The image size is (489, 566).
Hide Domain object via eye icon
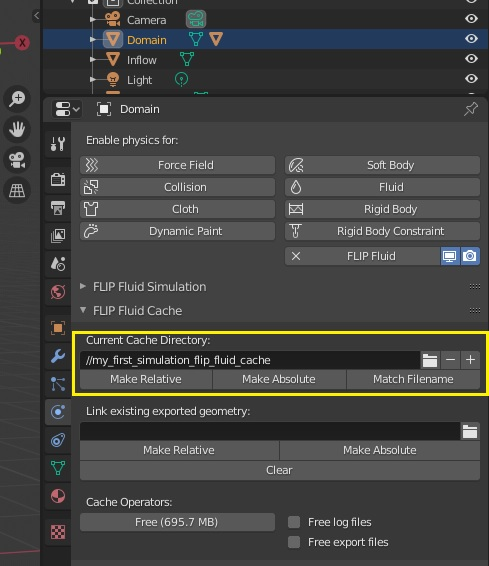pyautogui.click(x=471, y=39)
